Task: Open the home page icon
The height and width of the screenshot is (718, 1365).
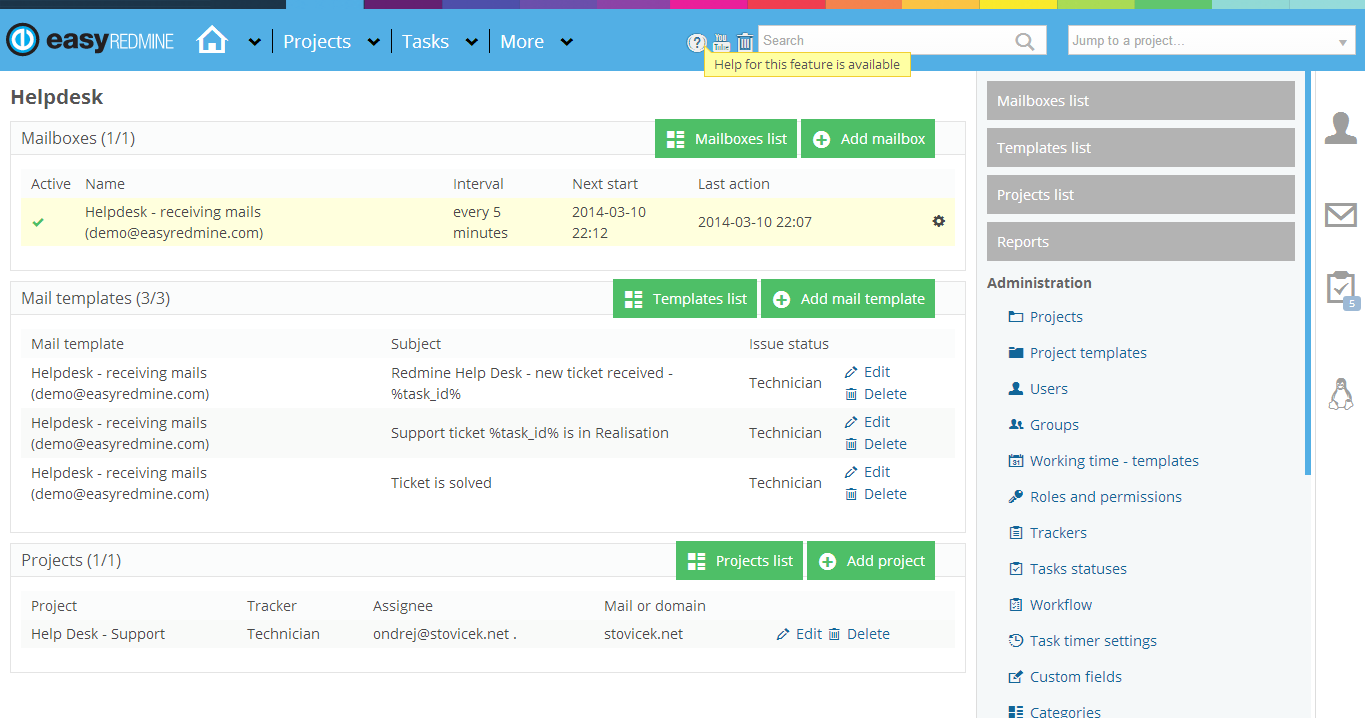Action: tap(212, 41)
